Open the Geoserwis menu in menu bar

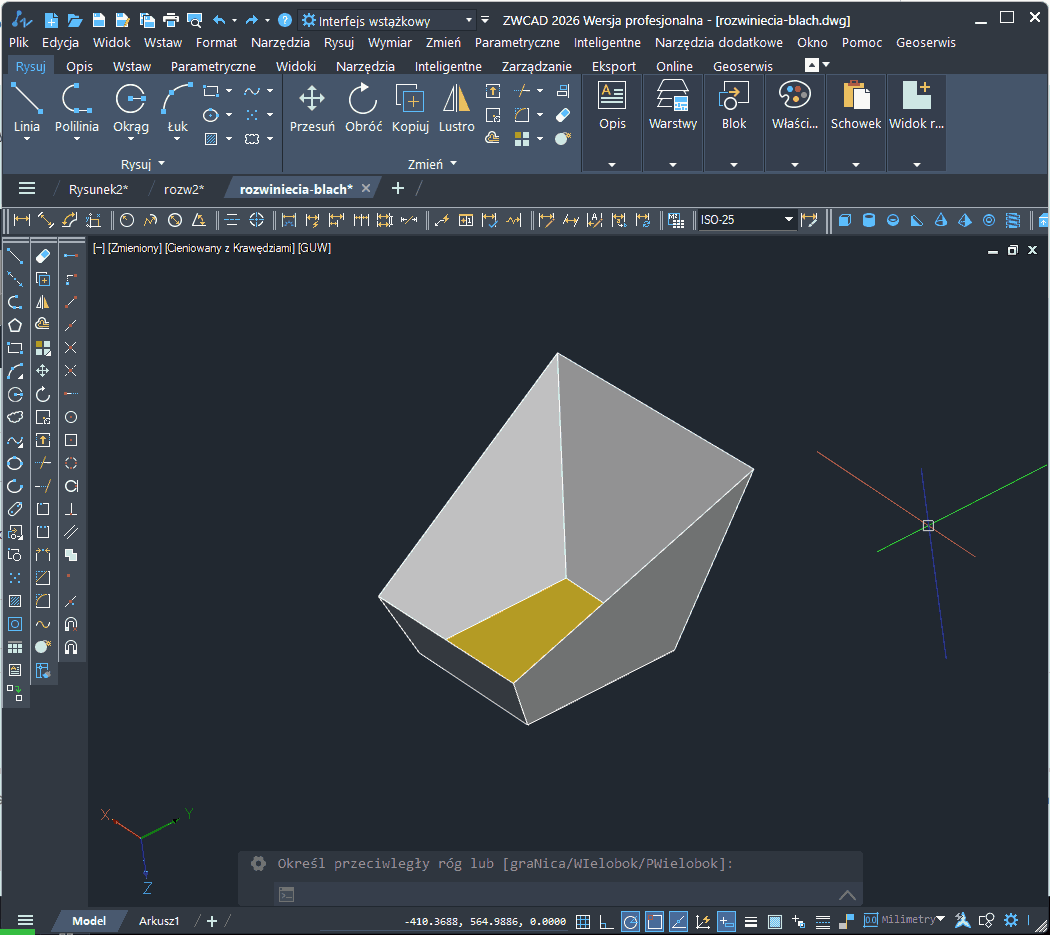tap(925, 42)
